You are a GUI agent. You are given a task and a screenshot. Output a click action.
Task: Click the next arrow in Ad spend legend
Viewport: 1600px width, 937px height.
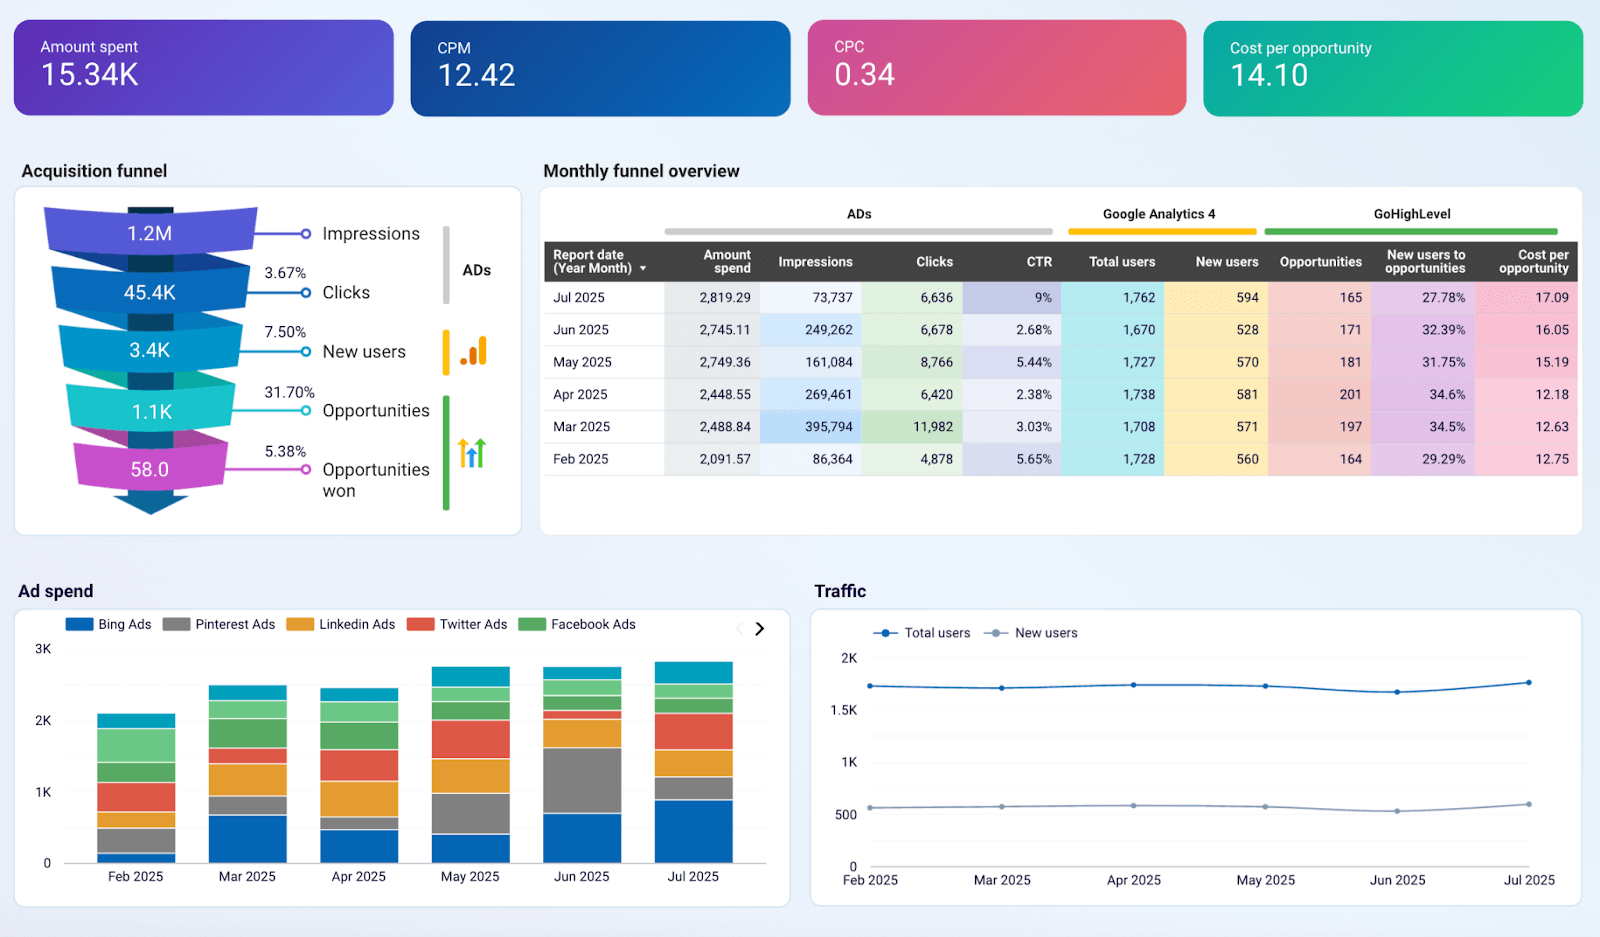[x=760, y=629]
